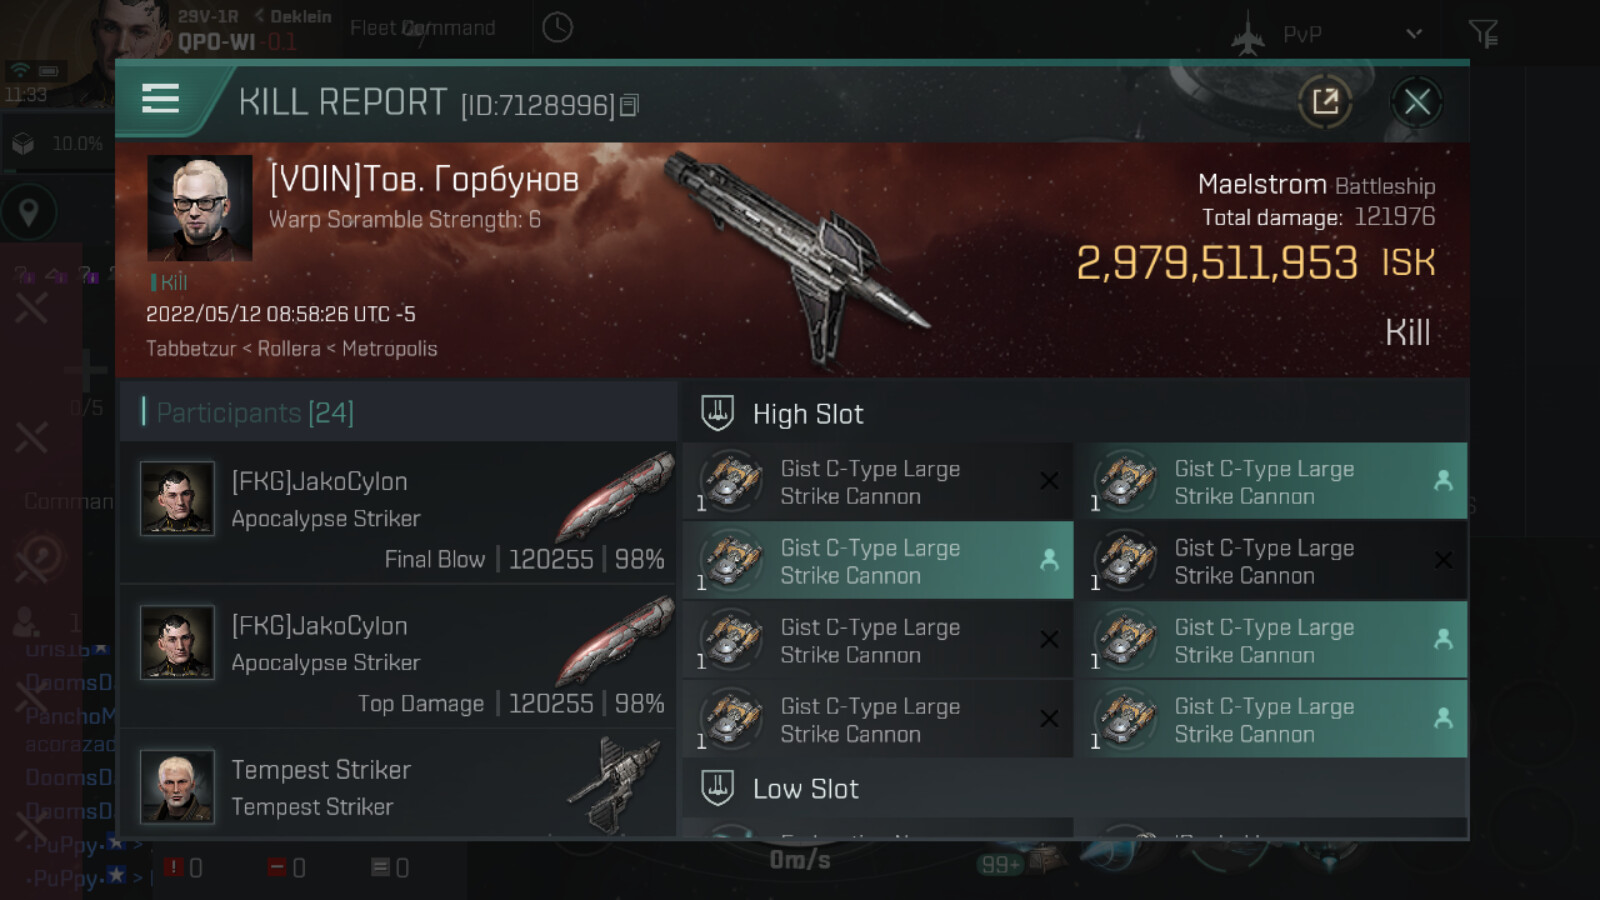Share the kill report via export icon
Viewport: 1600px width, 900px height.
pyautogui.click(x=1325, y=101)
